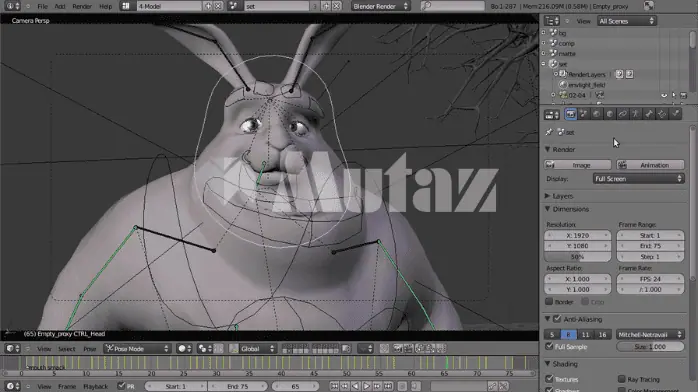Enable the Ray Tracing checkbox
This screenshot has height=392, width=698.
coord(622,379)
